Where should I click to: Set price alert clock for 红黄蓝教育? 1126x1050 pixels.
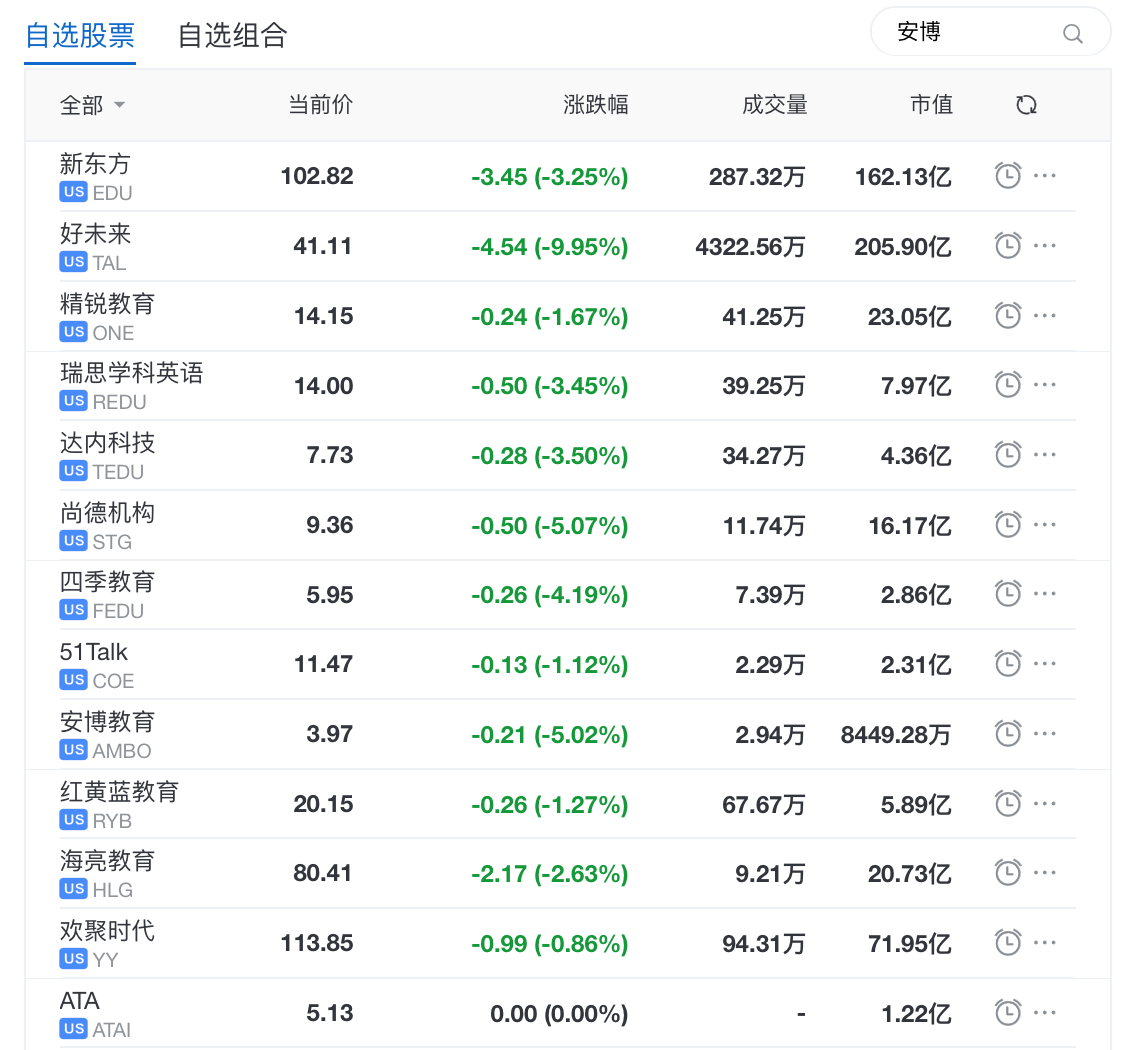pos(1008,804)
